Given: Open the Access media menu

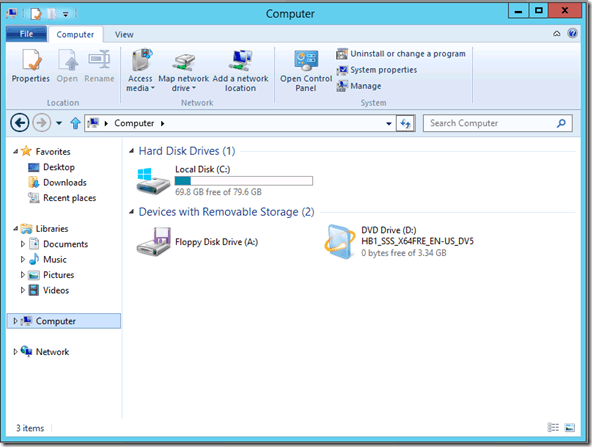Looking at the screenshot, I should (x=140, y=70).
